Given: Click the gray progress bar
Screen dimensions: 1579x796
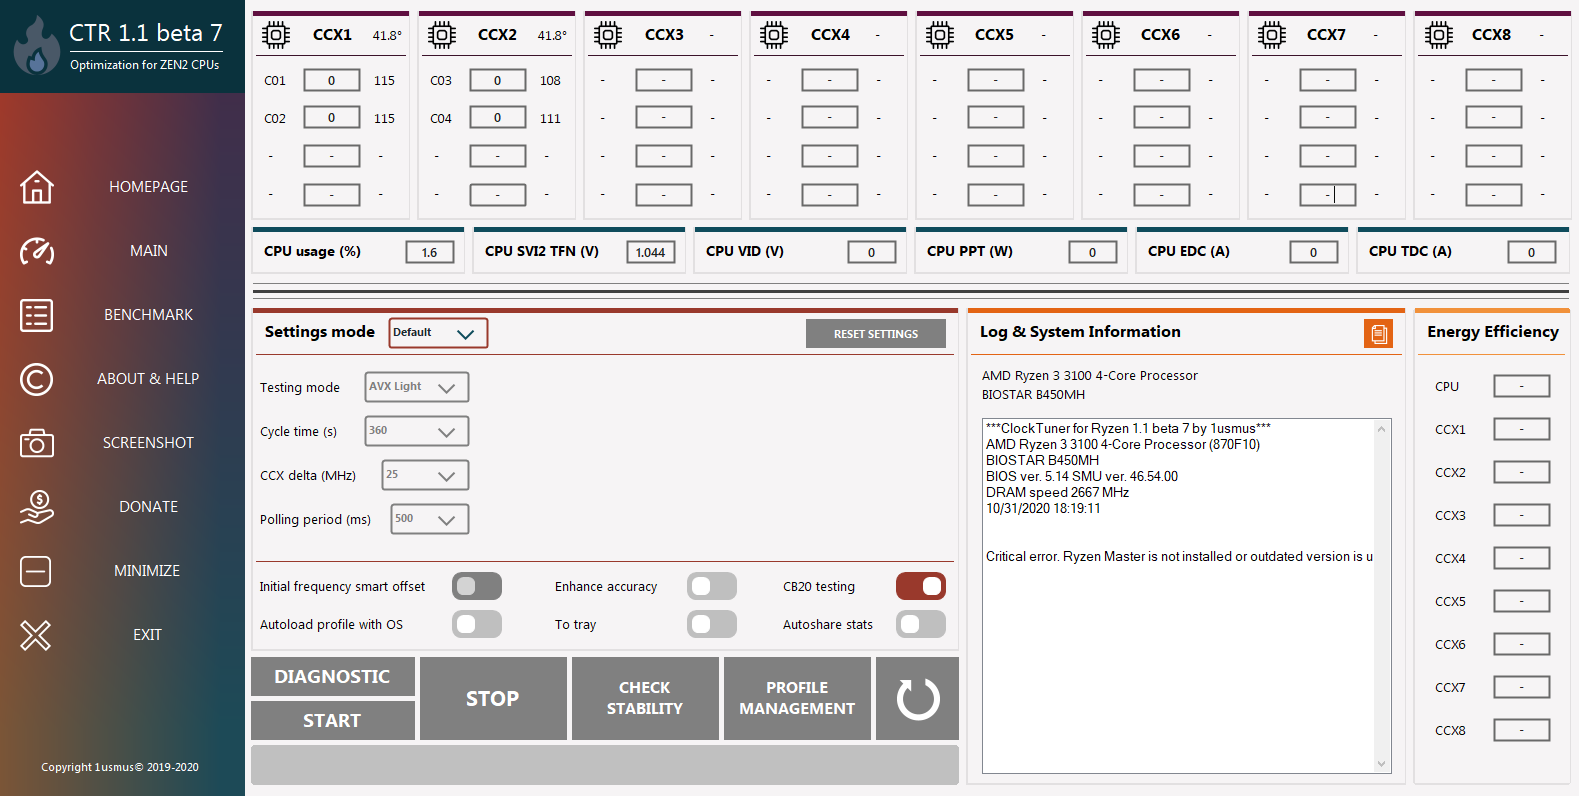Looking at the screenshot, I should click(605, 765).
